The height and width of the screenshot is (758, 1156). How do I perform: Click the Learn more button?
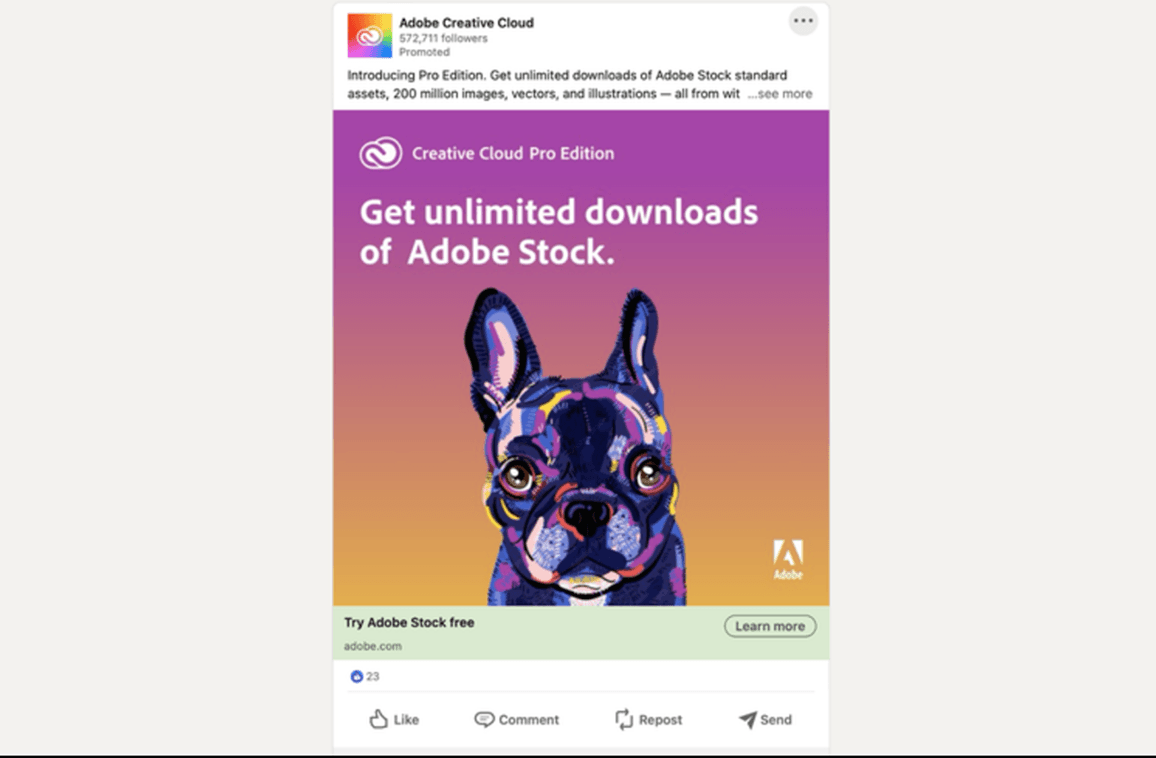(x=769, y=625)
